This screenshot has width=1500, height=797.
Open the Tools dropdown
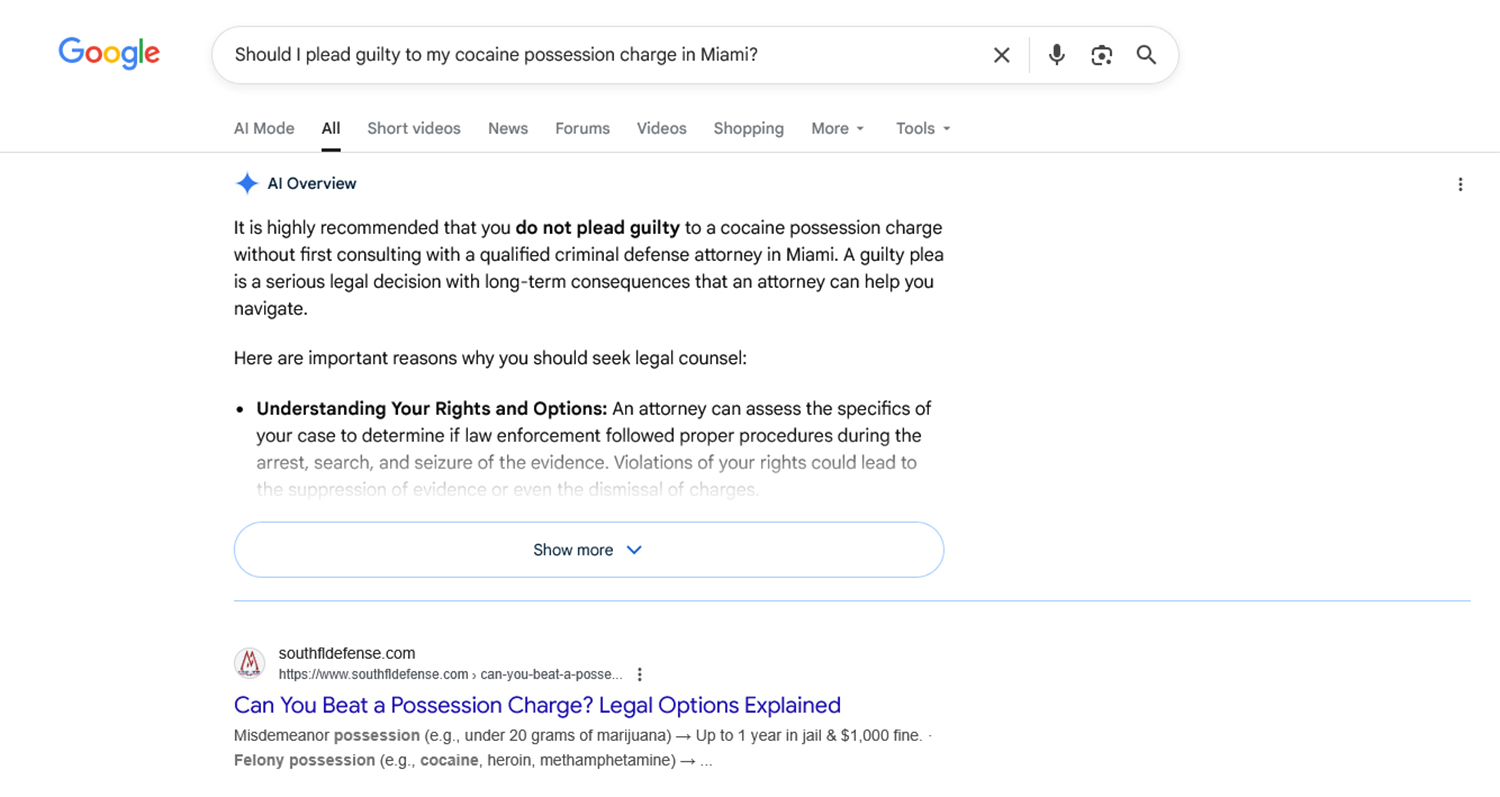pyautogui.click(x=921, y=128)
